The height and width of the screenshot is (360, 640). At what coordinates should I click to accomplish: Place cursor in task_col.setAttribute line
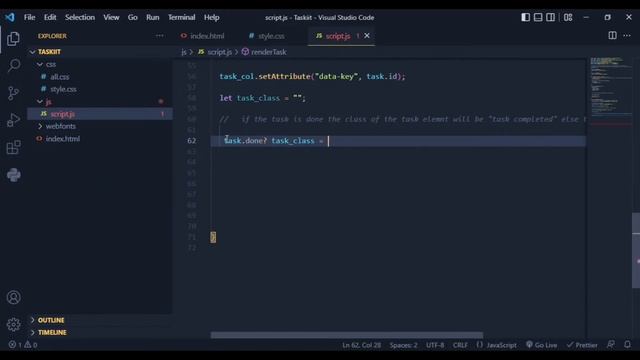click(x=312, y=76)
